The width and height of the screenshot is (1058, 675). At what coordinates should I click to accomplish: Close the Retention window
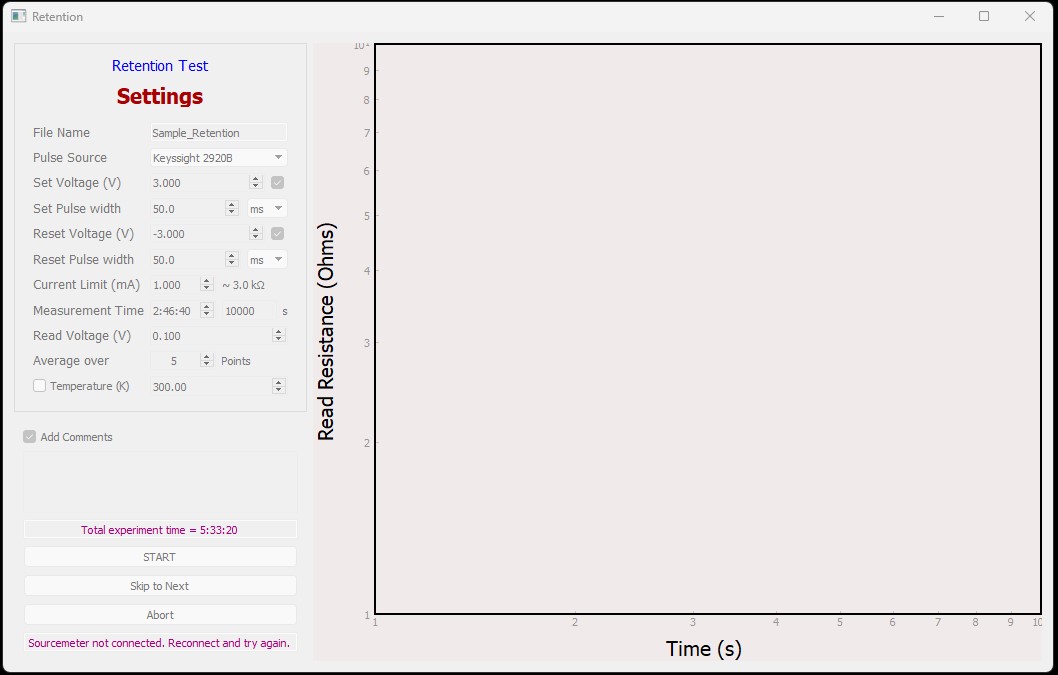point(1030,16)
